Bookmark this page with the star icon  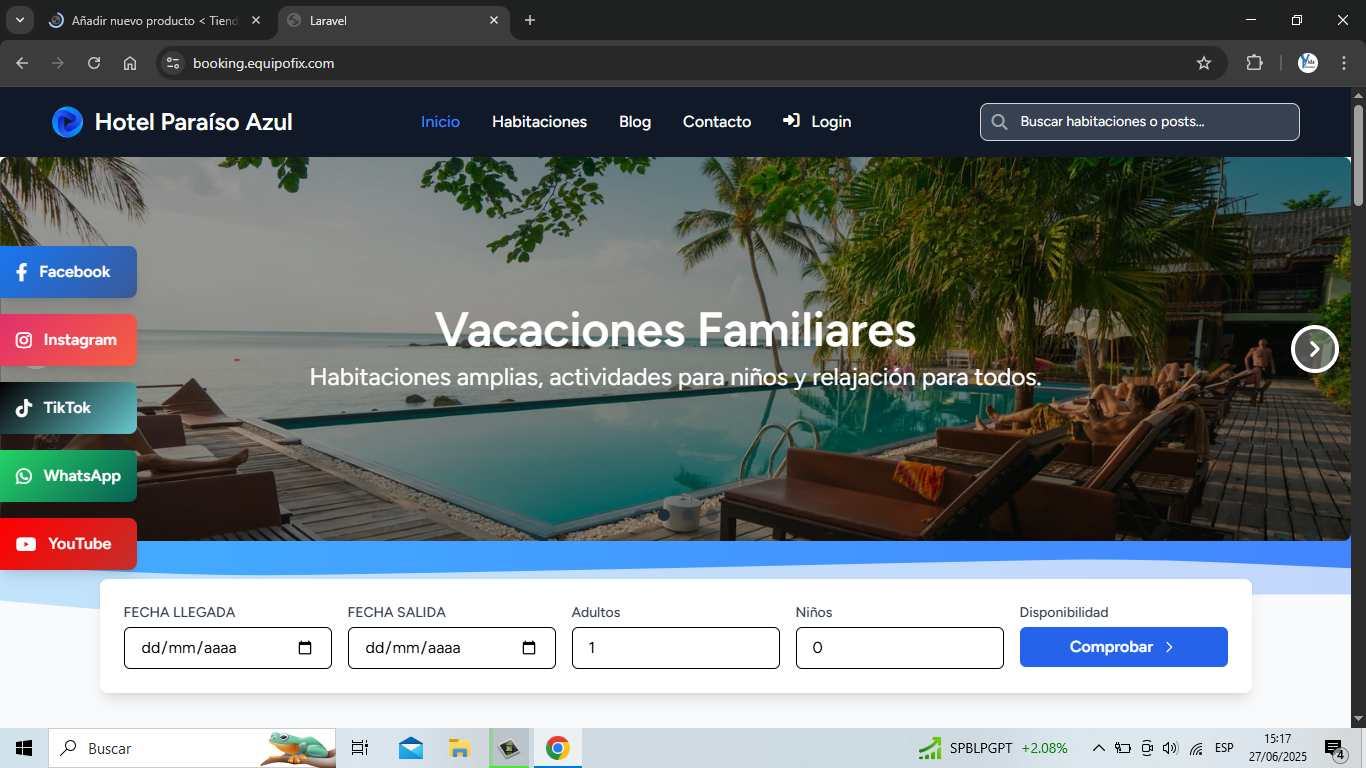1204,63
